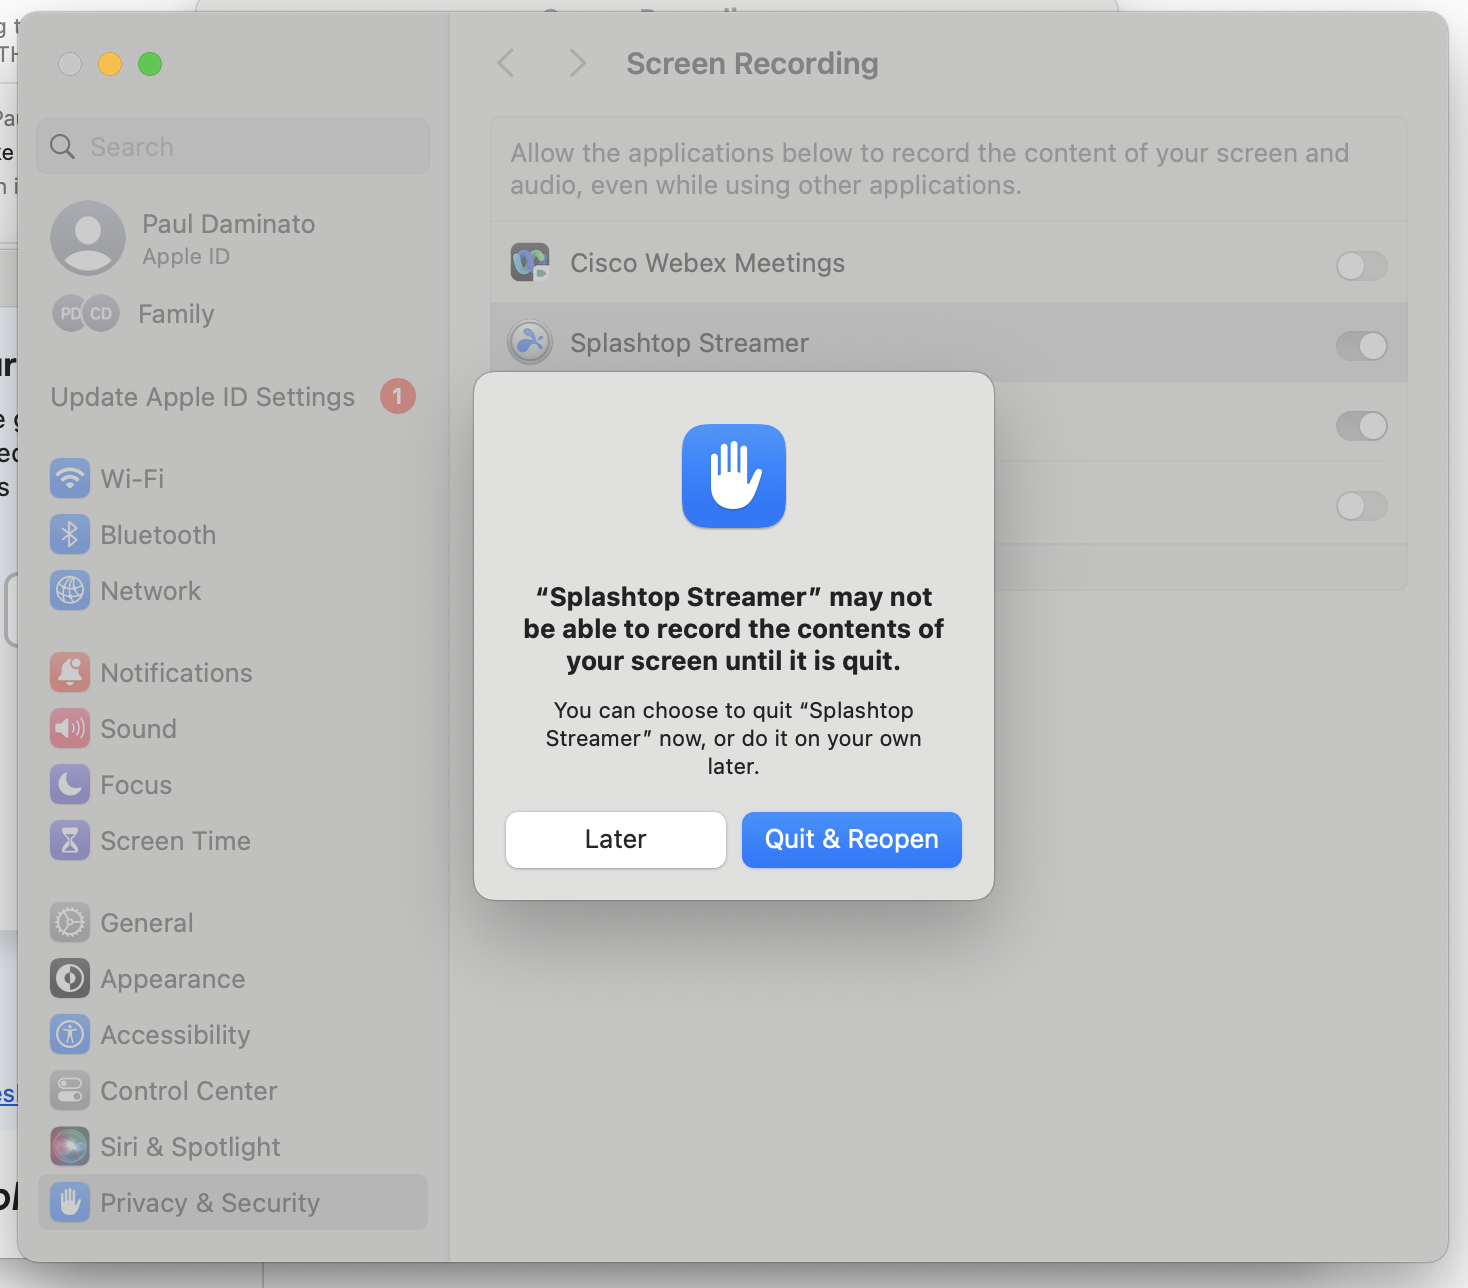The width and height of the screenshot is (1468, 1288).
Task: Open the Network settings pane
Action: pos(233,591)
